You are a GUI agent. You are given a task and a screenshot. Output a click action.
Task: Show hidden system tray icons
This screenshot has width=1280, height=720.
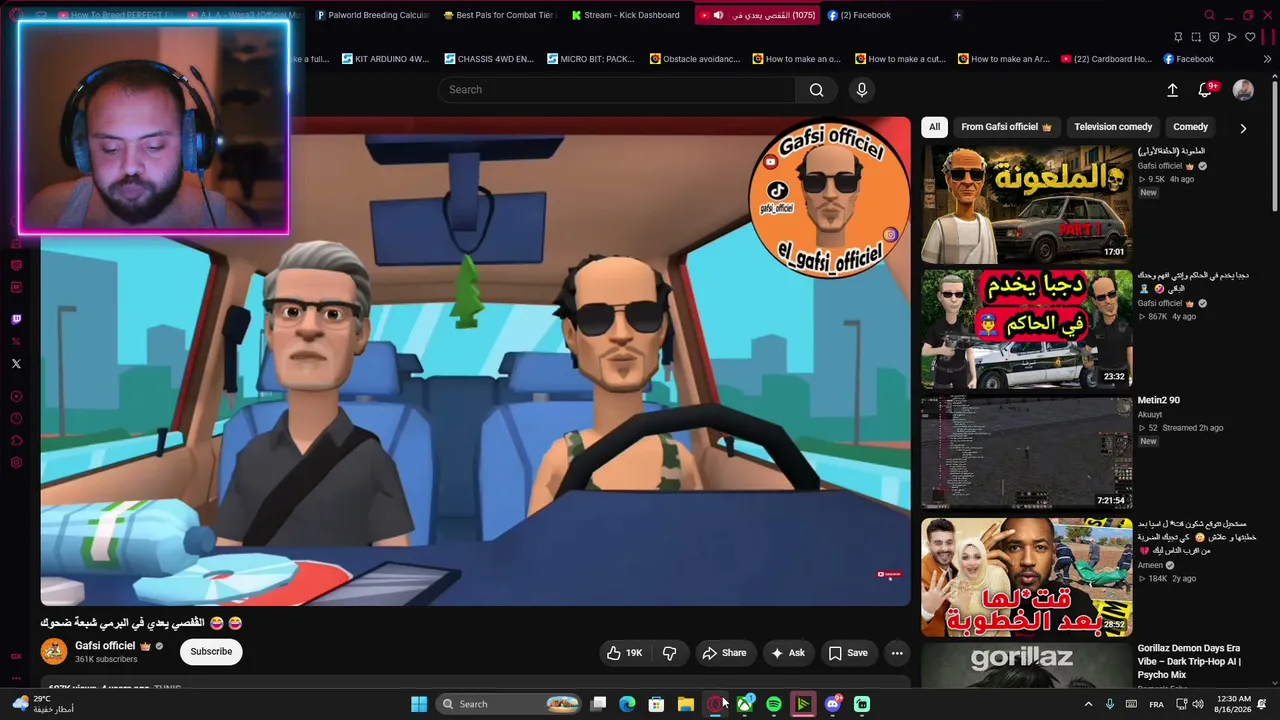coord(1088,704)
